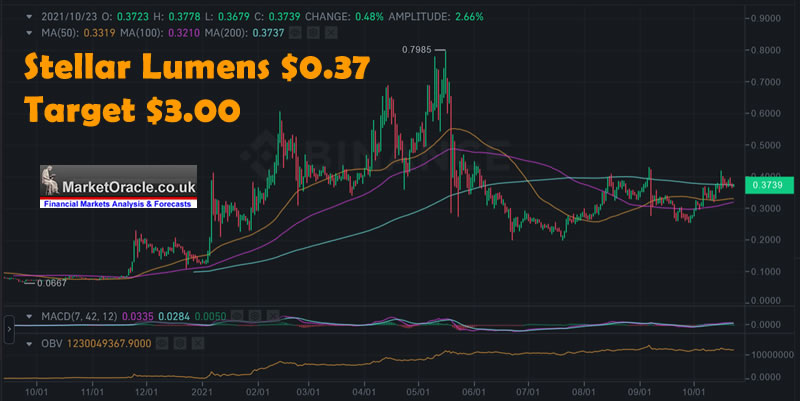The image size is (800, 401).
Task: Click the '02/01' date axis label
Action: tap(258, 392)
